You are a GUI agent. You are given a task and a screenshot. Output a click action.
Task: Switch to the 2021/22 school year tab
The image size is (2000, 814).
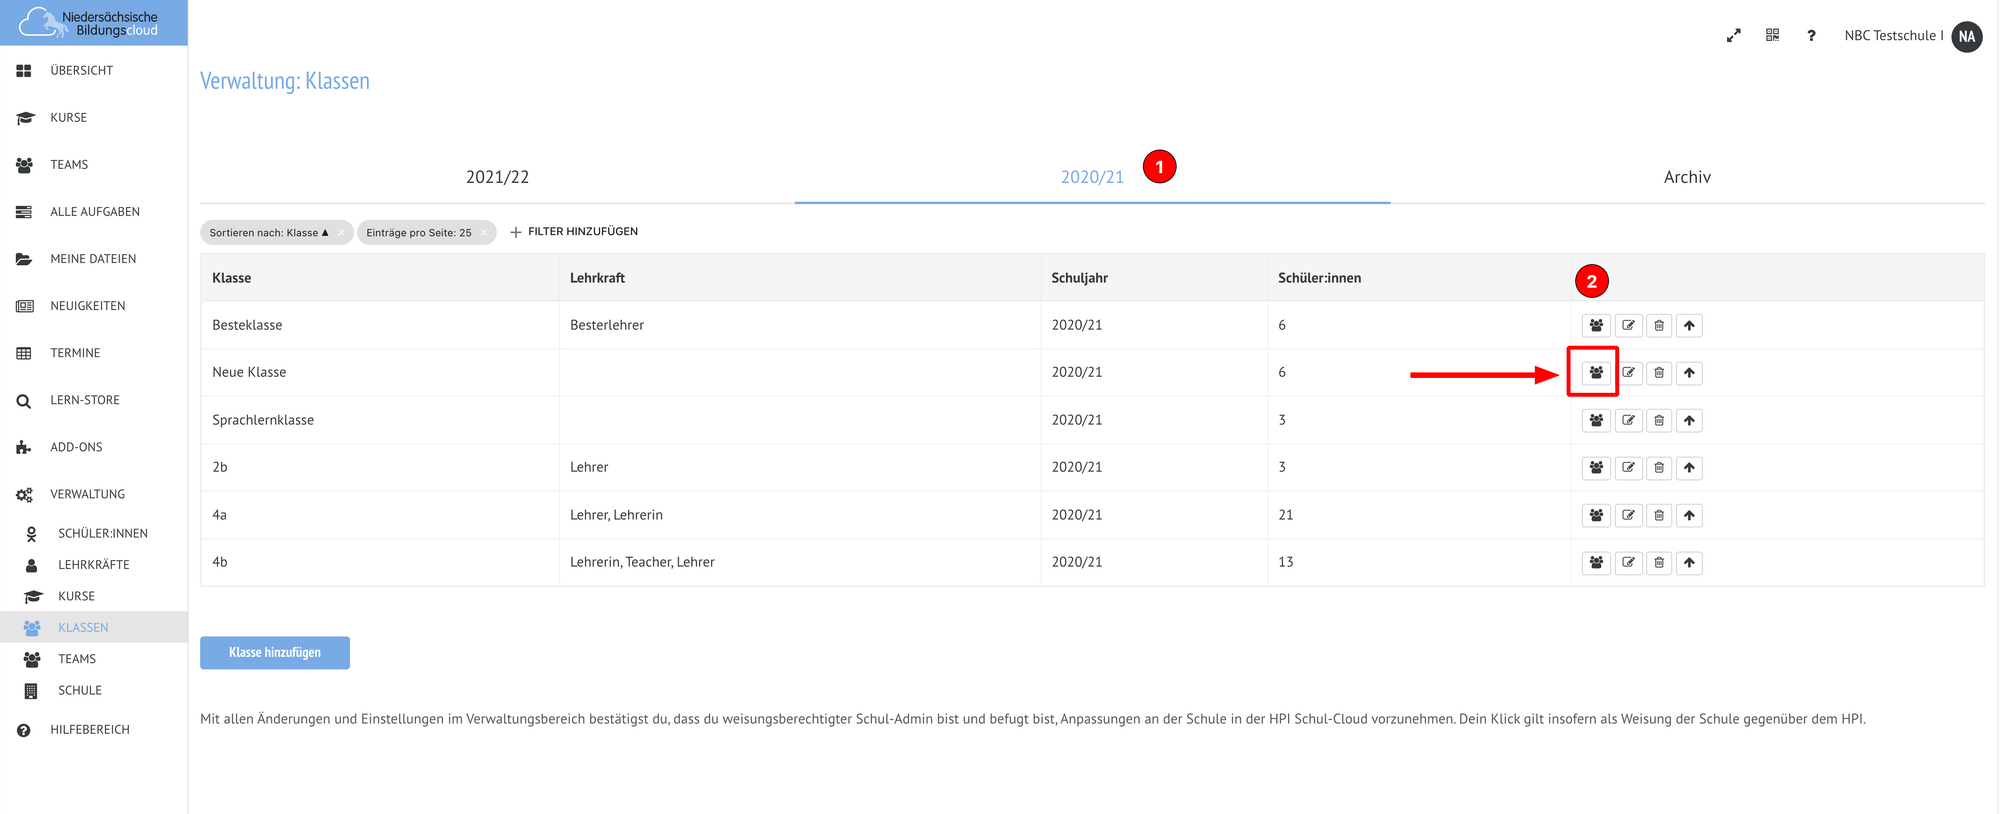tap(497, 177)
